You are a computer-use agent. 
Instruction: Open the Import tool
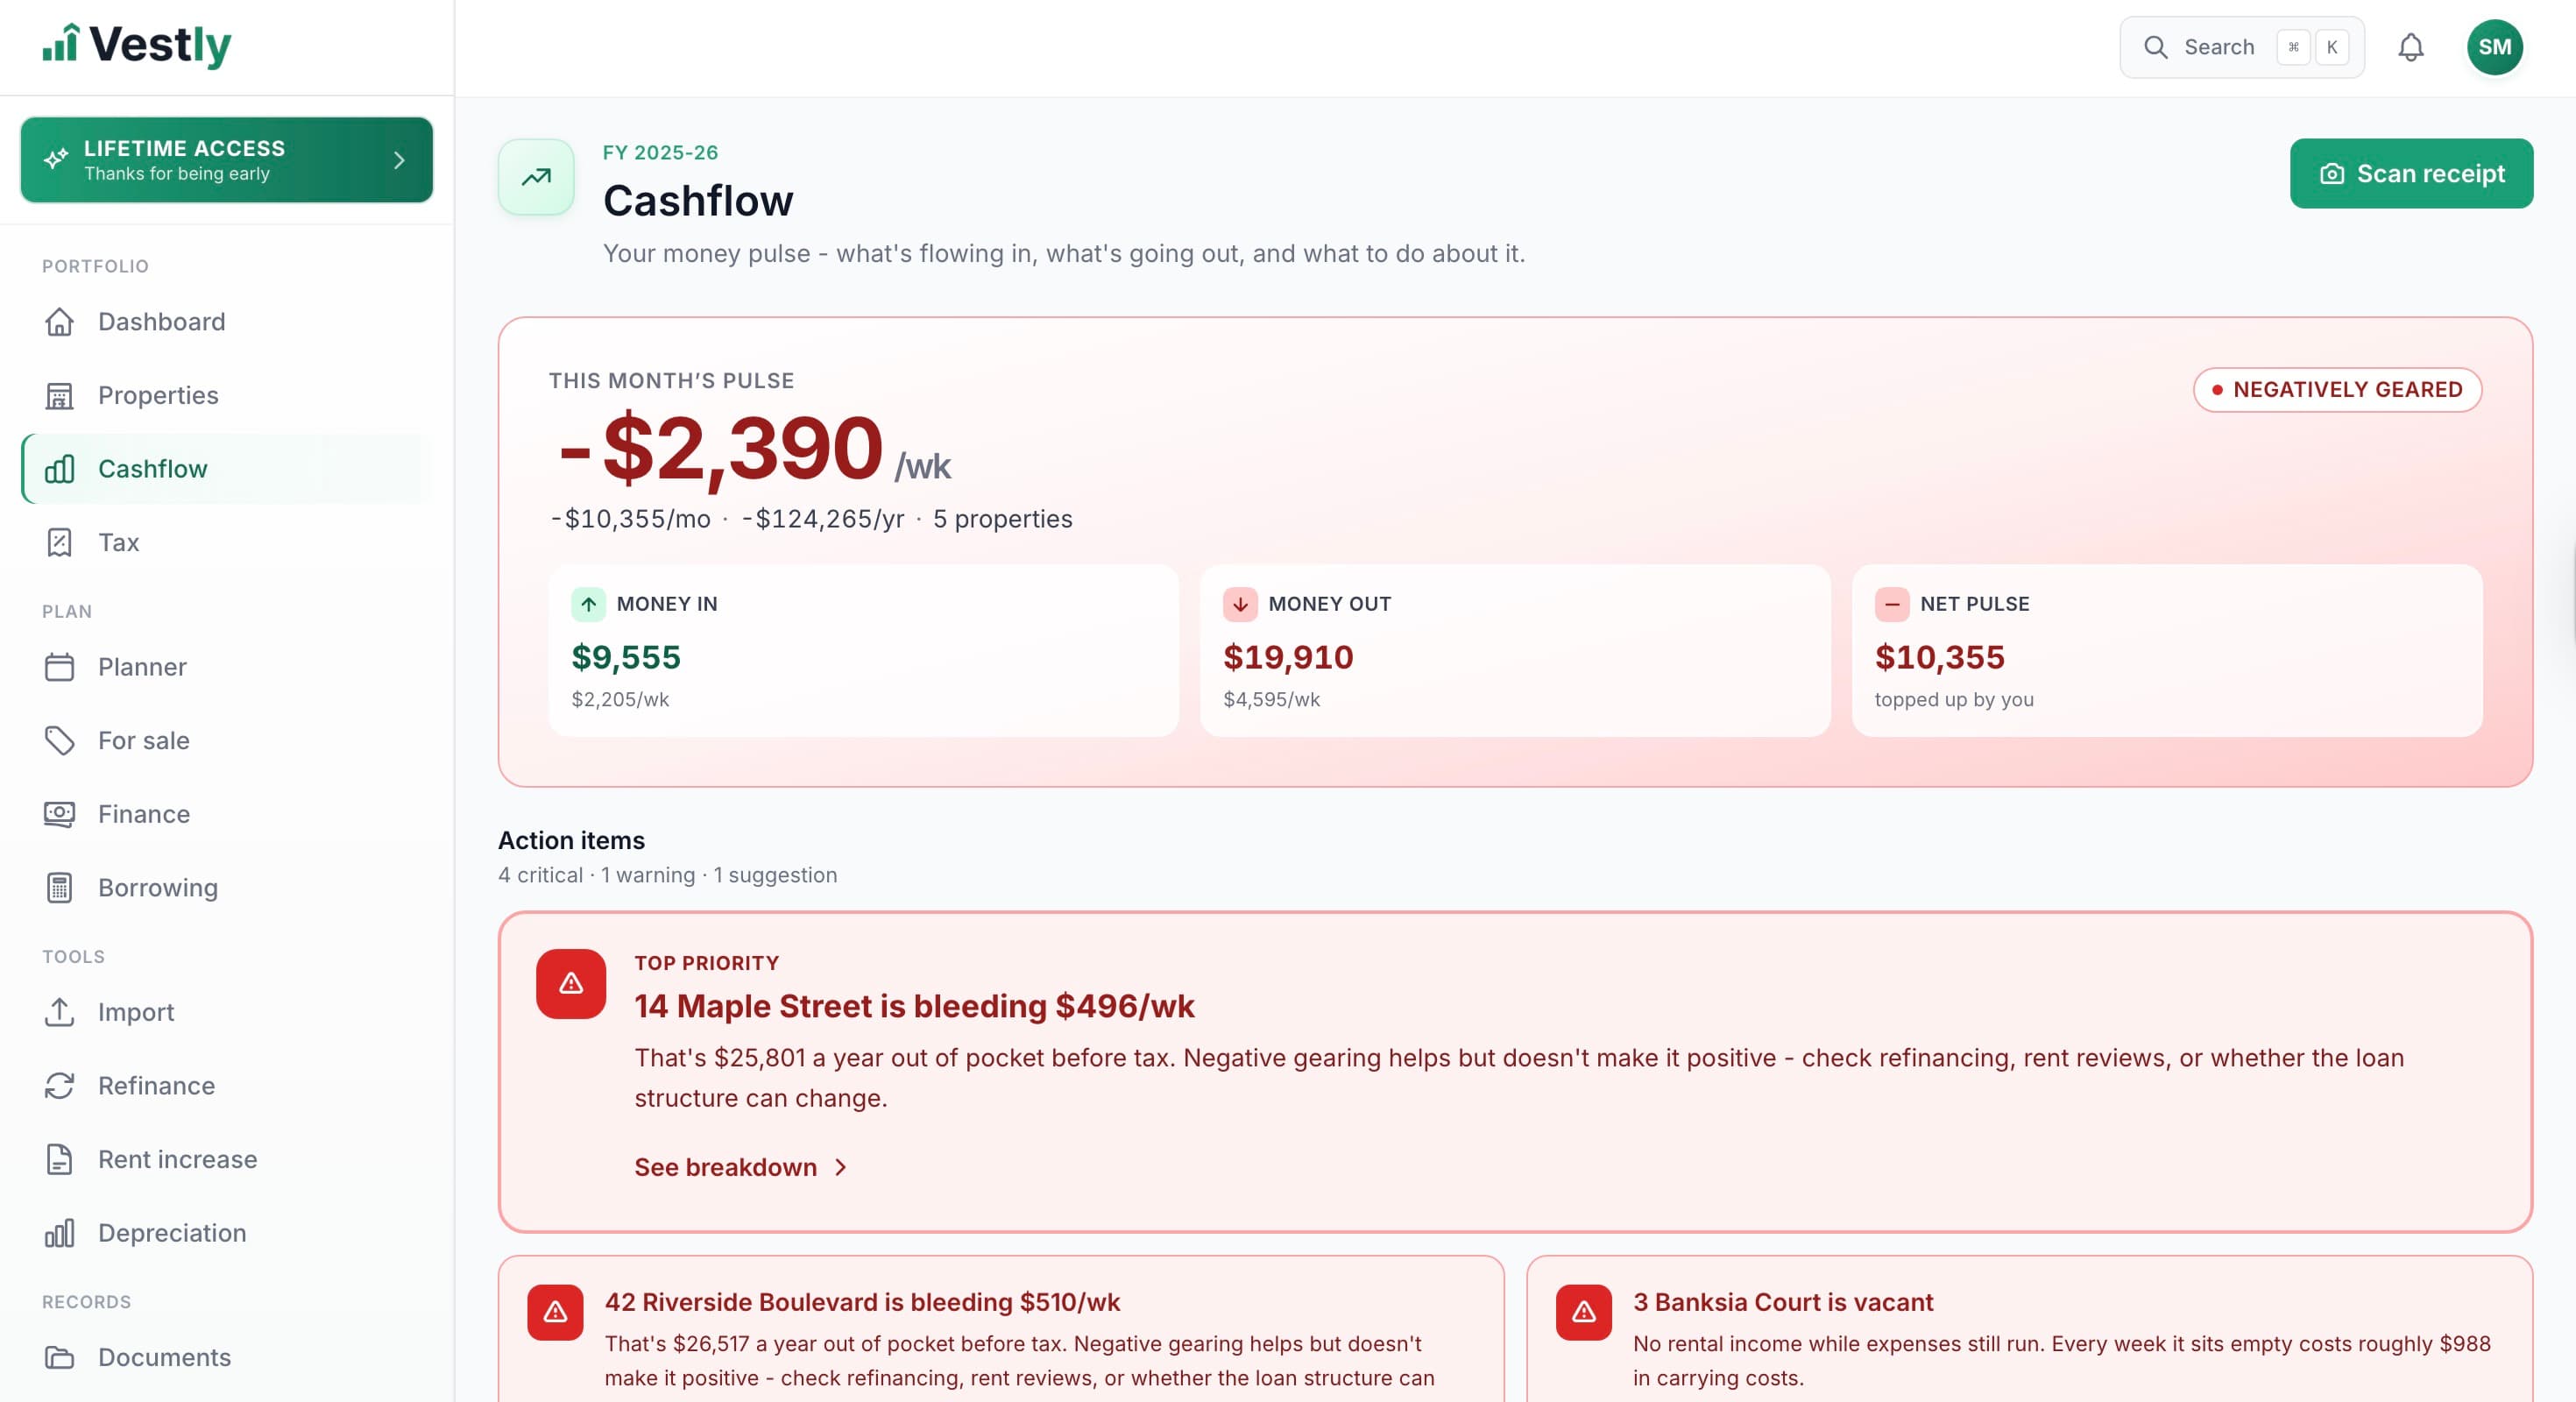click(x=227, y=1012)
